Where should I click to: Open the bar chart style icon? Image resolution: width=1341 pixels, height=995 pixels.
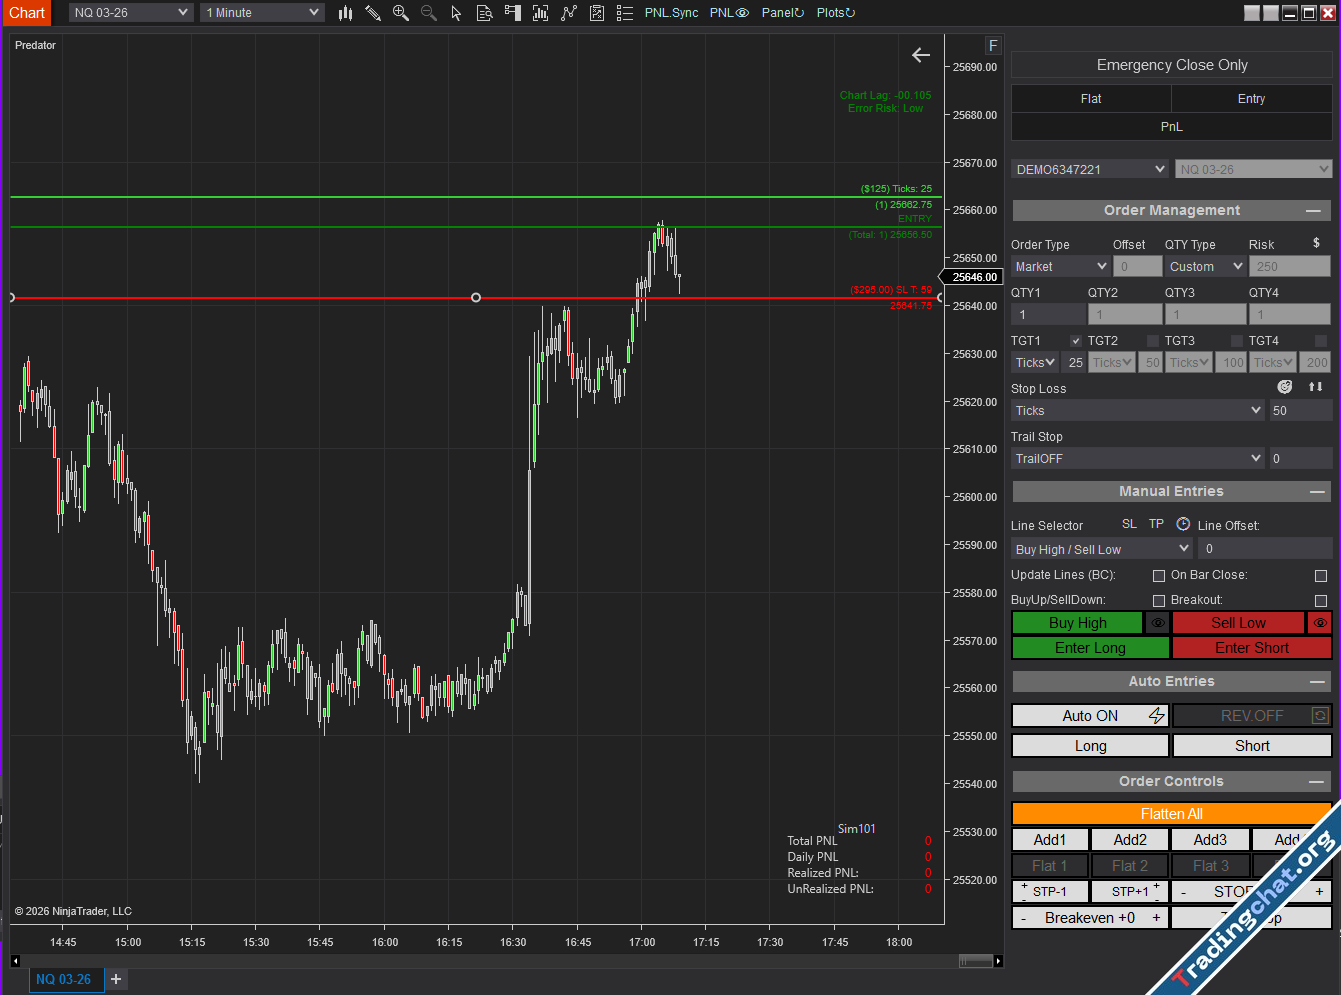(345, 13)
